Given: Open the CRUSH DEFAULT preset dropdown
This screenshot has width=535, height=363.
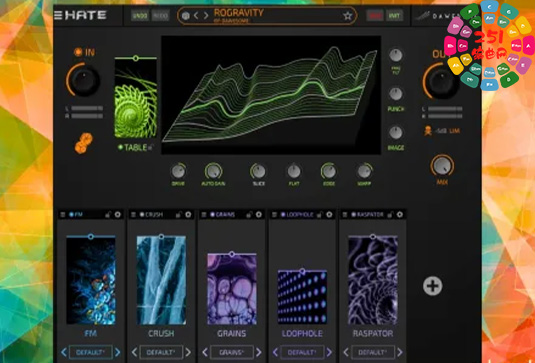Looking at the screenshot, I should point(161,352).
